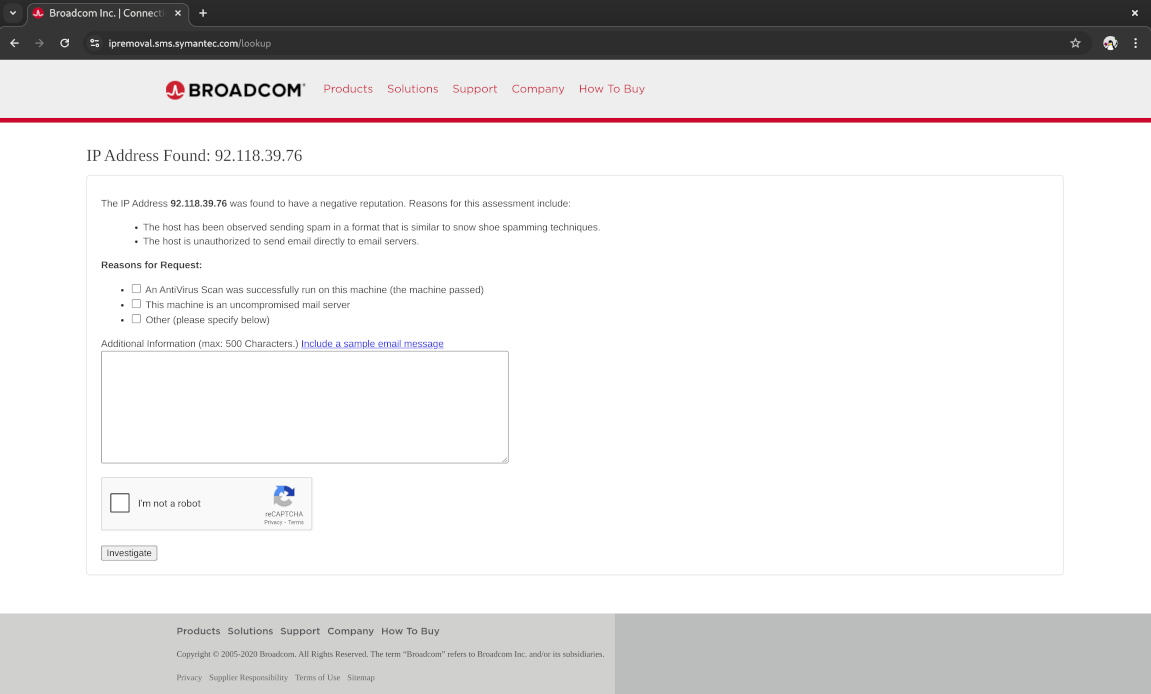Open a new tab with plus icon

point(203,13)
